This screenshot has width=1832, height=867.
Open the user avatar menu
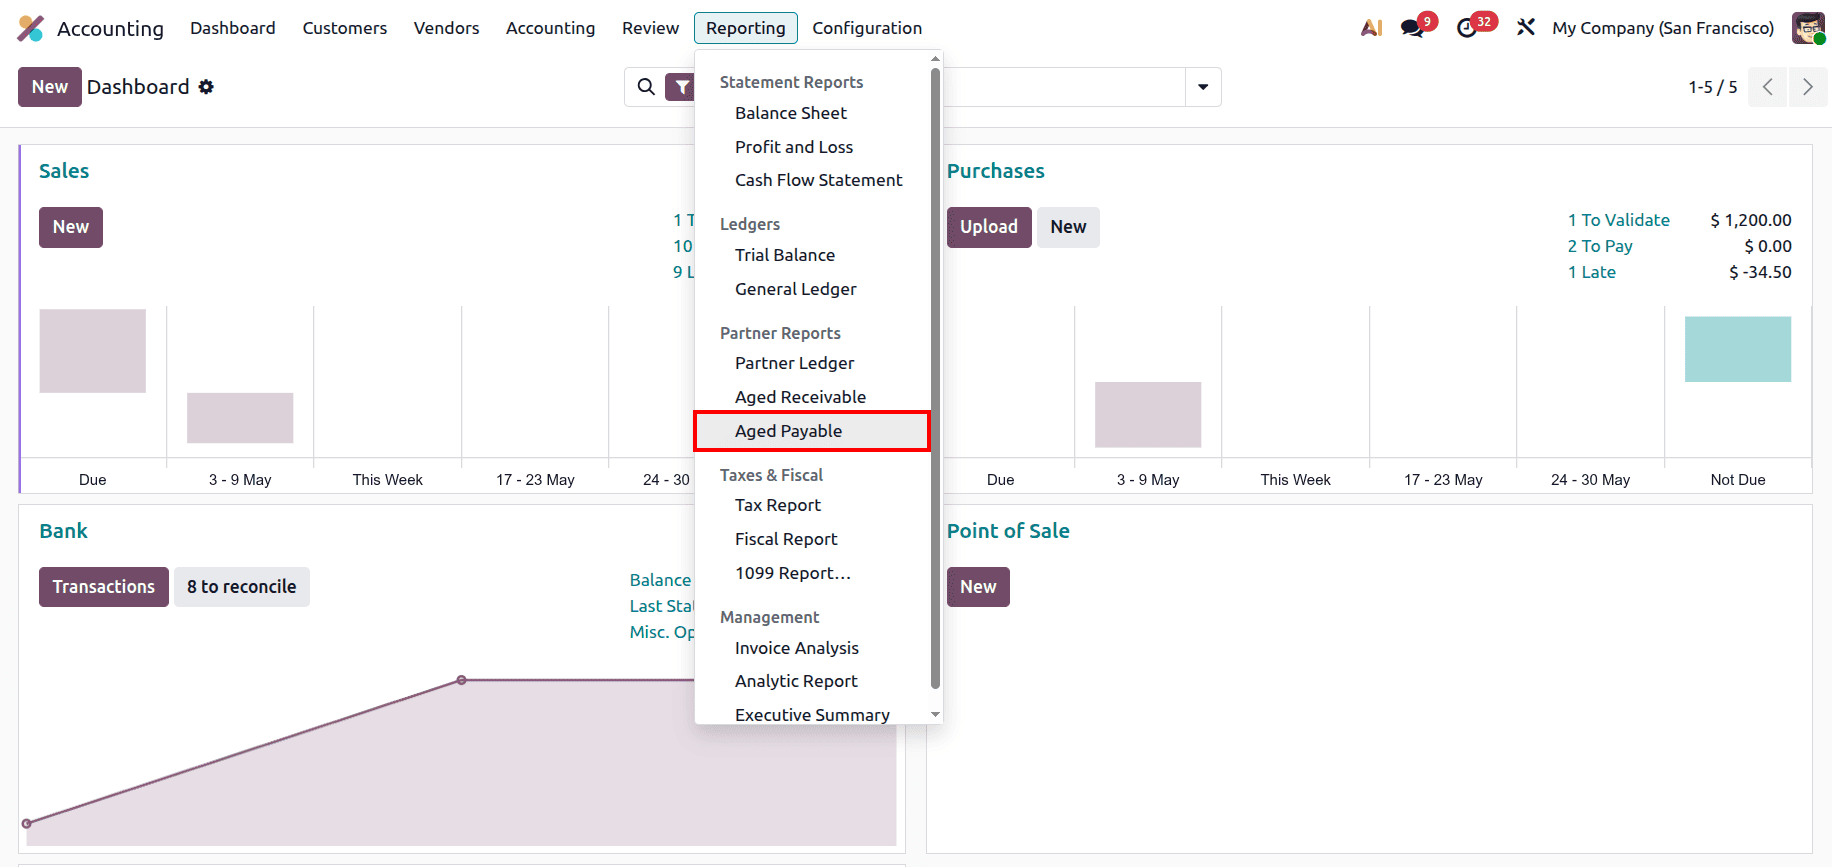pyautogui.click(x=1808, y=28)
